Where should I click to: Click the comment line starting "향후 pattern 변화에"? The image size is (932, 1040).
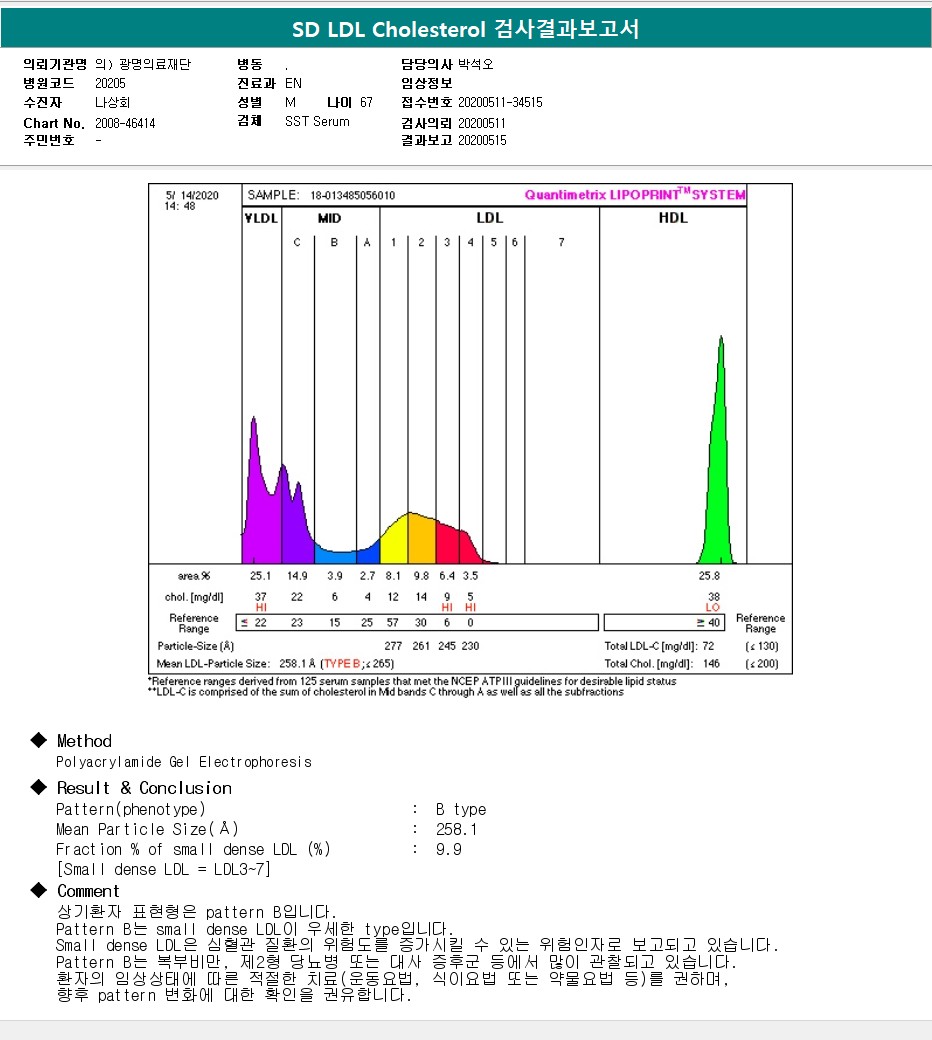[x=234, y=995]
